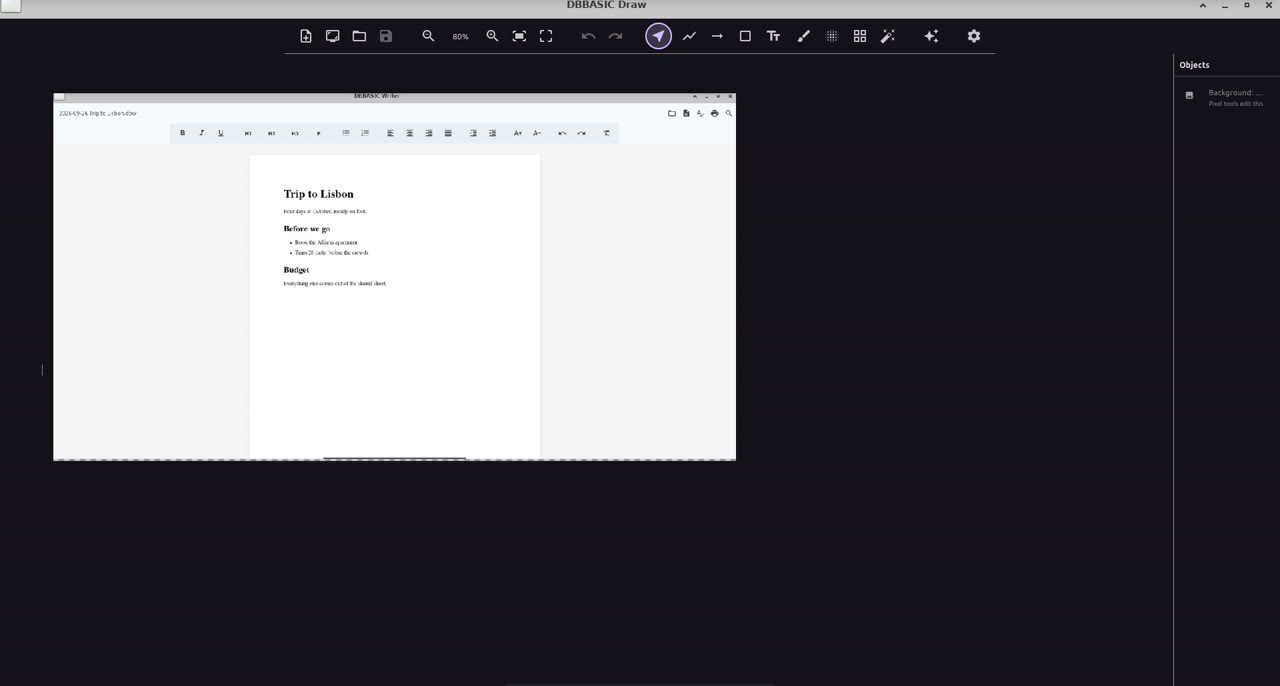
Task: Click the screen capture import icon
Action: (332, 36)
